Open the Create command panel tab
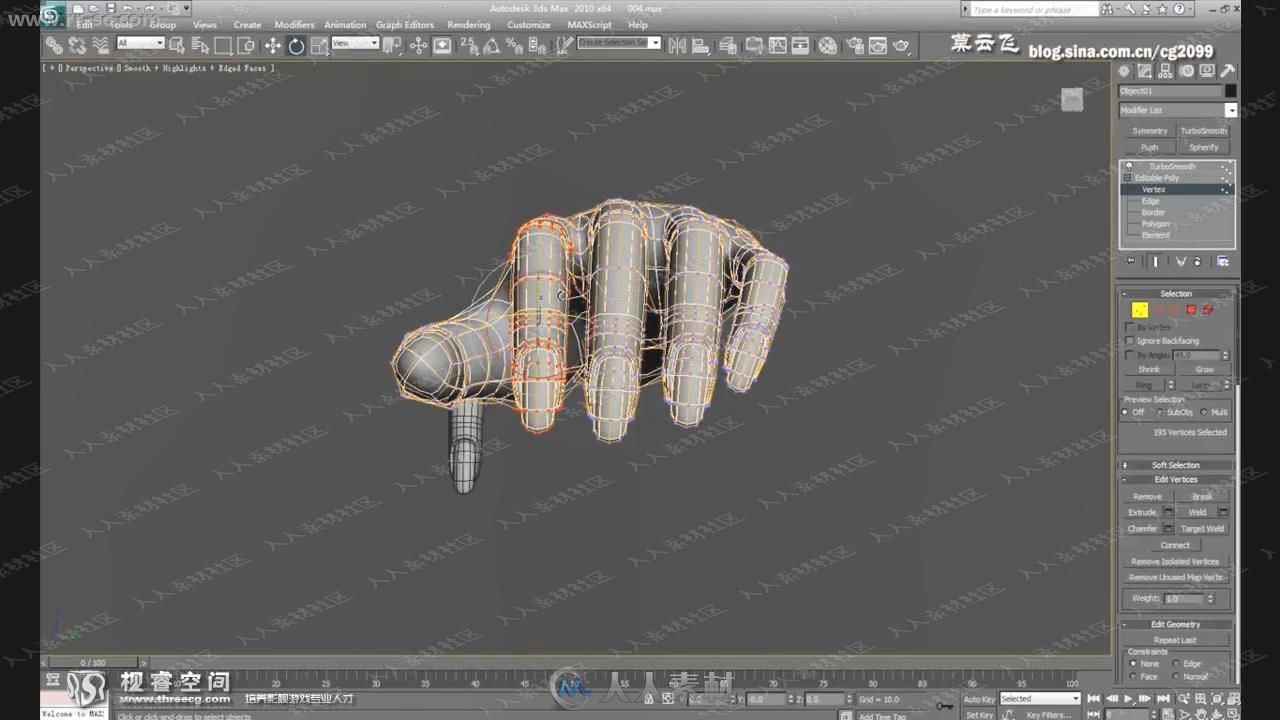Image resolution: width=1280 pixels, height=720 pixels. click(1124, 71)
